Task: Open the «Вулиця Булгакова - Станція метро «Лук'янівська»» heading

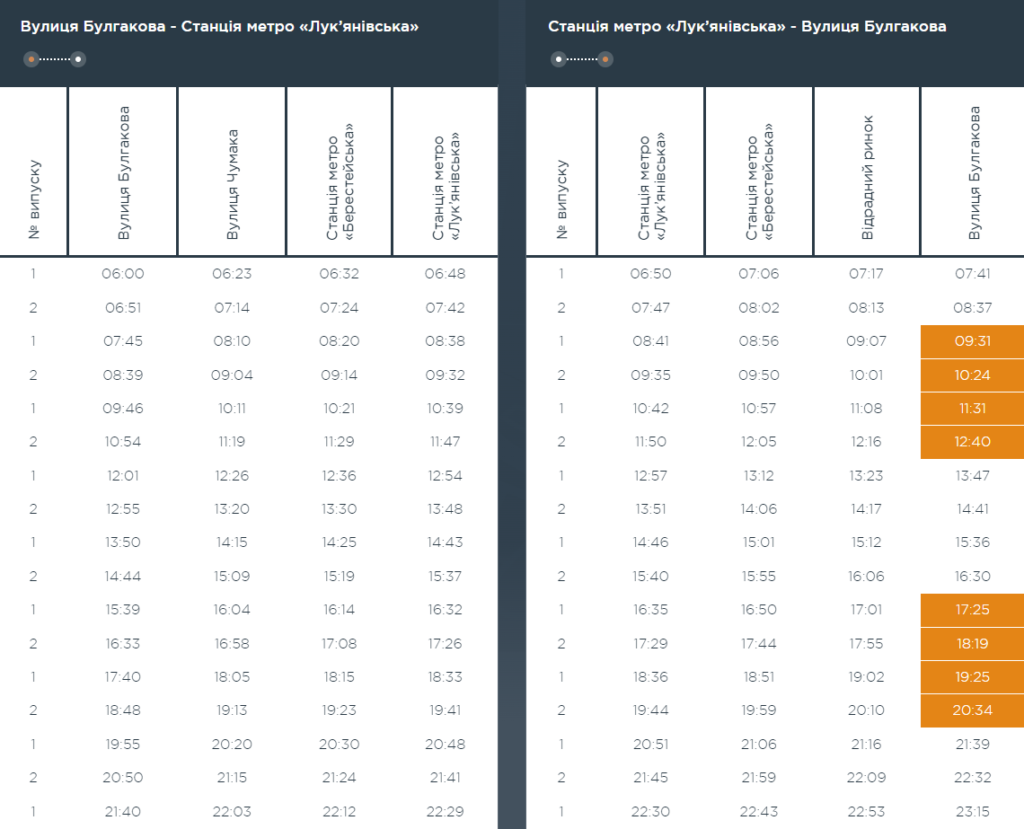Action: [x=219, y=27]
